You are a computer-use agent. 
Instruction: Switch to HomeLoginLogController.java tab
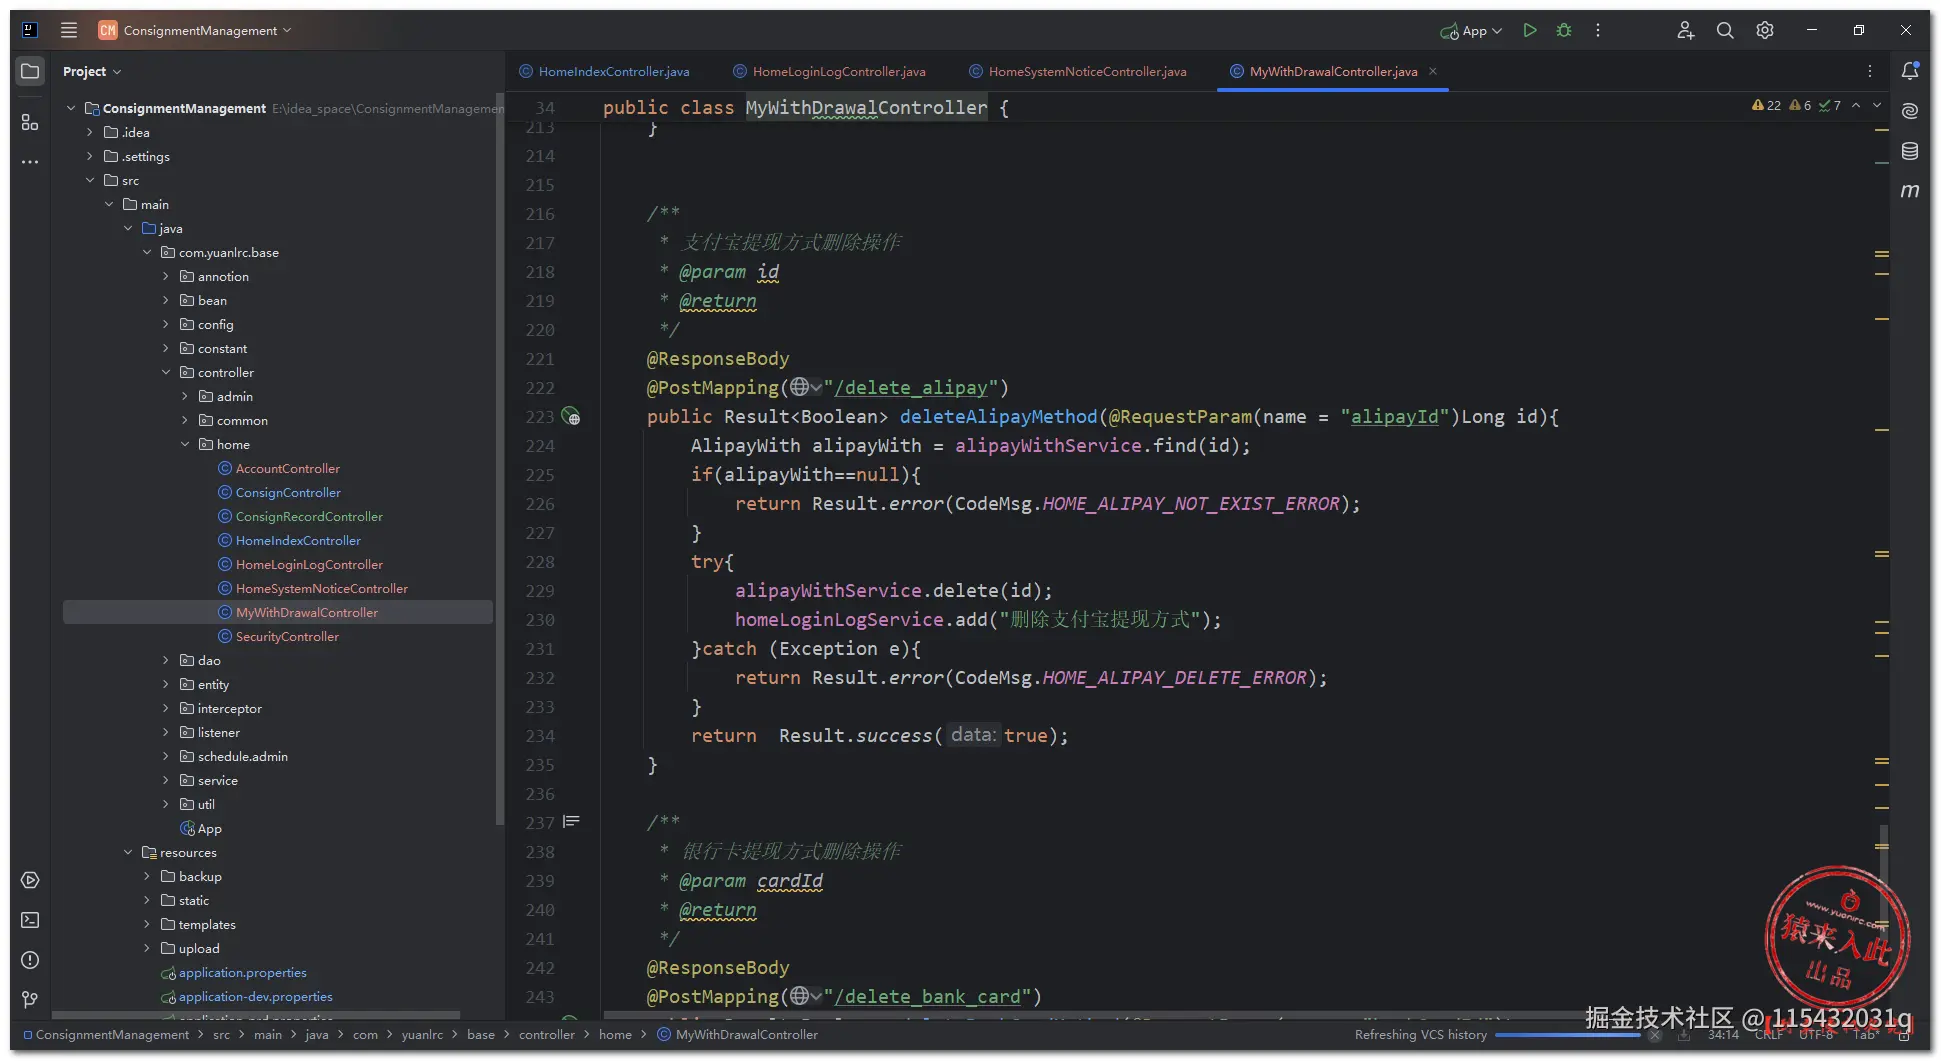pos(829,71)
